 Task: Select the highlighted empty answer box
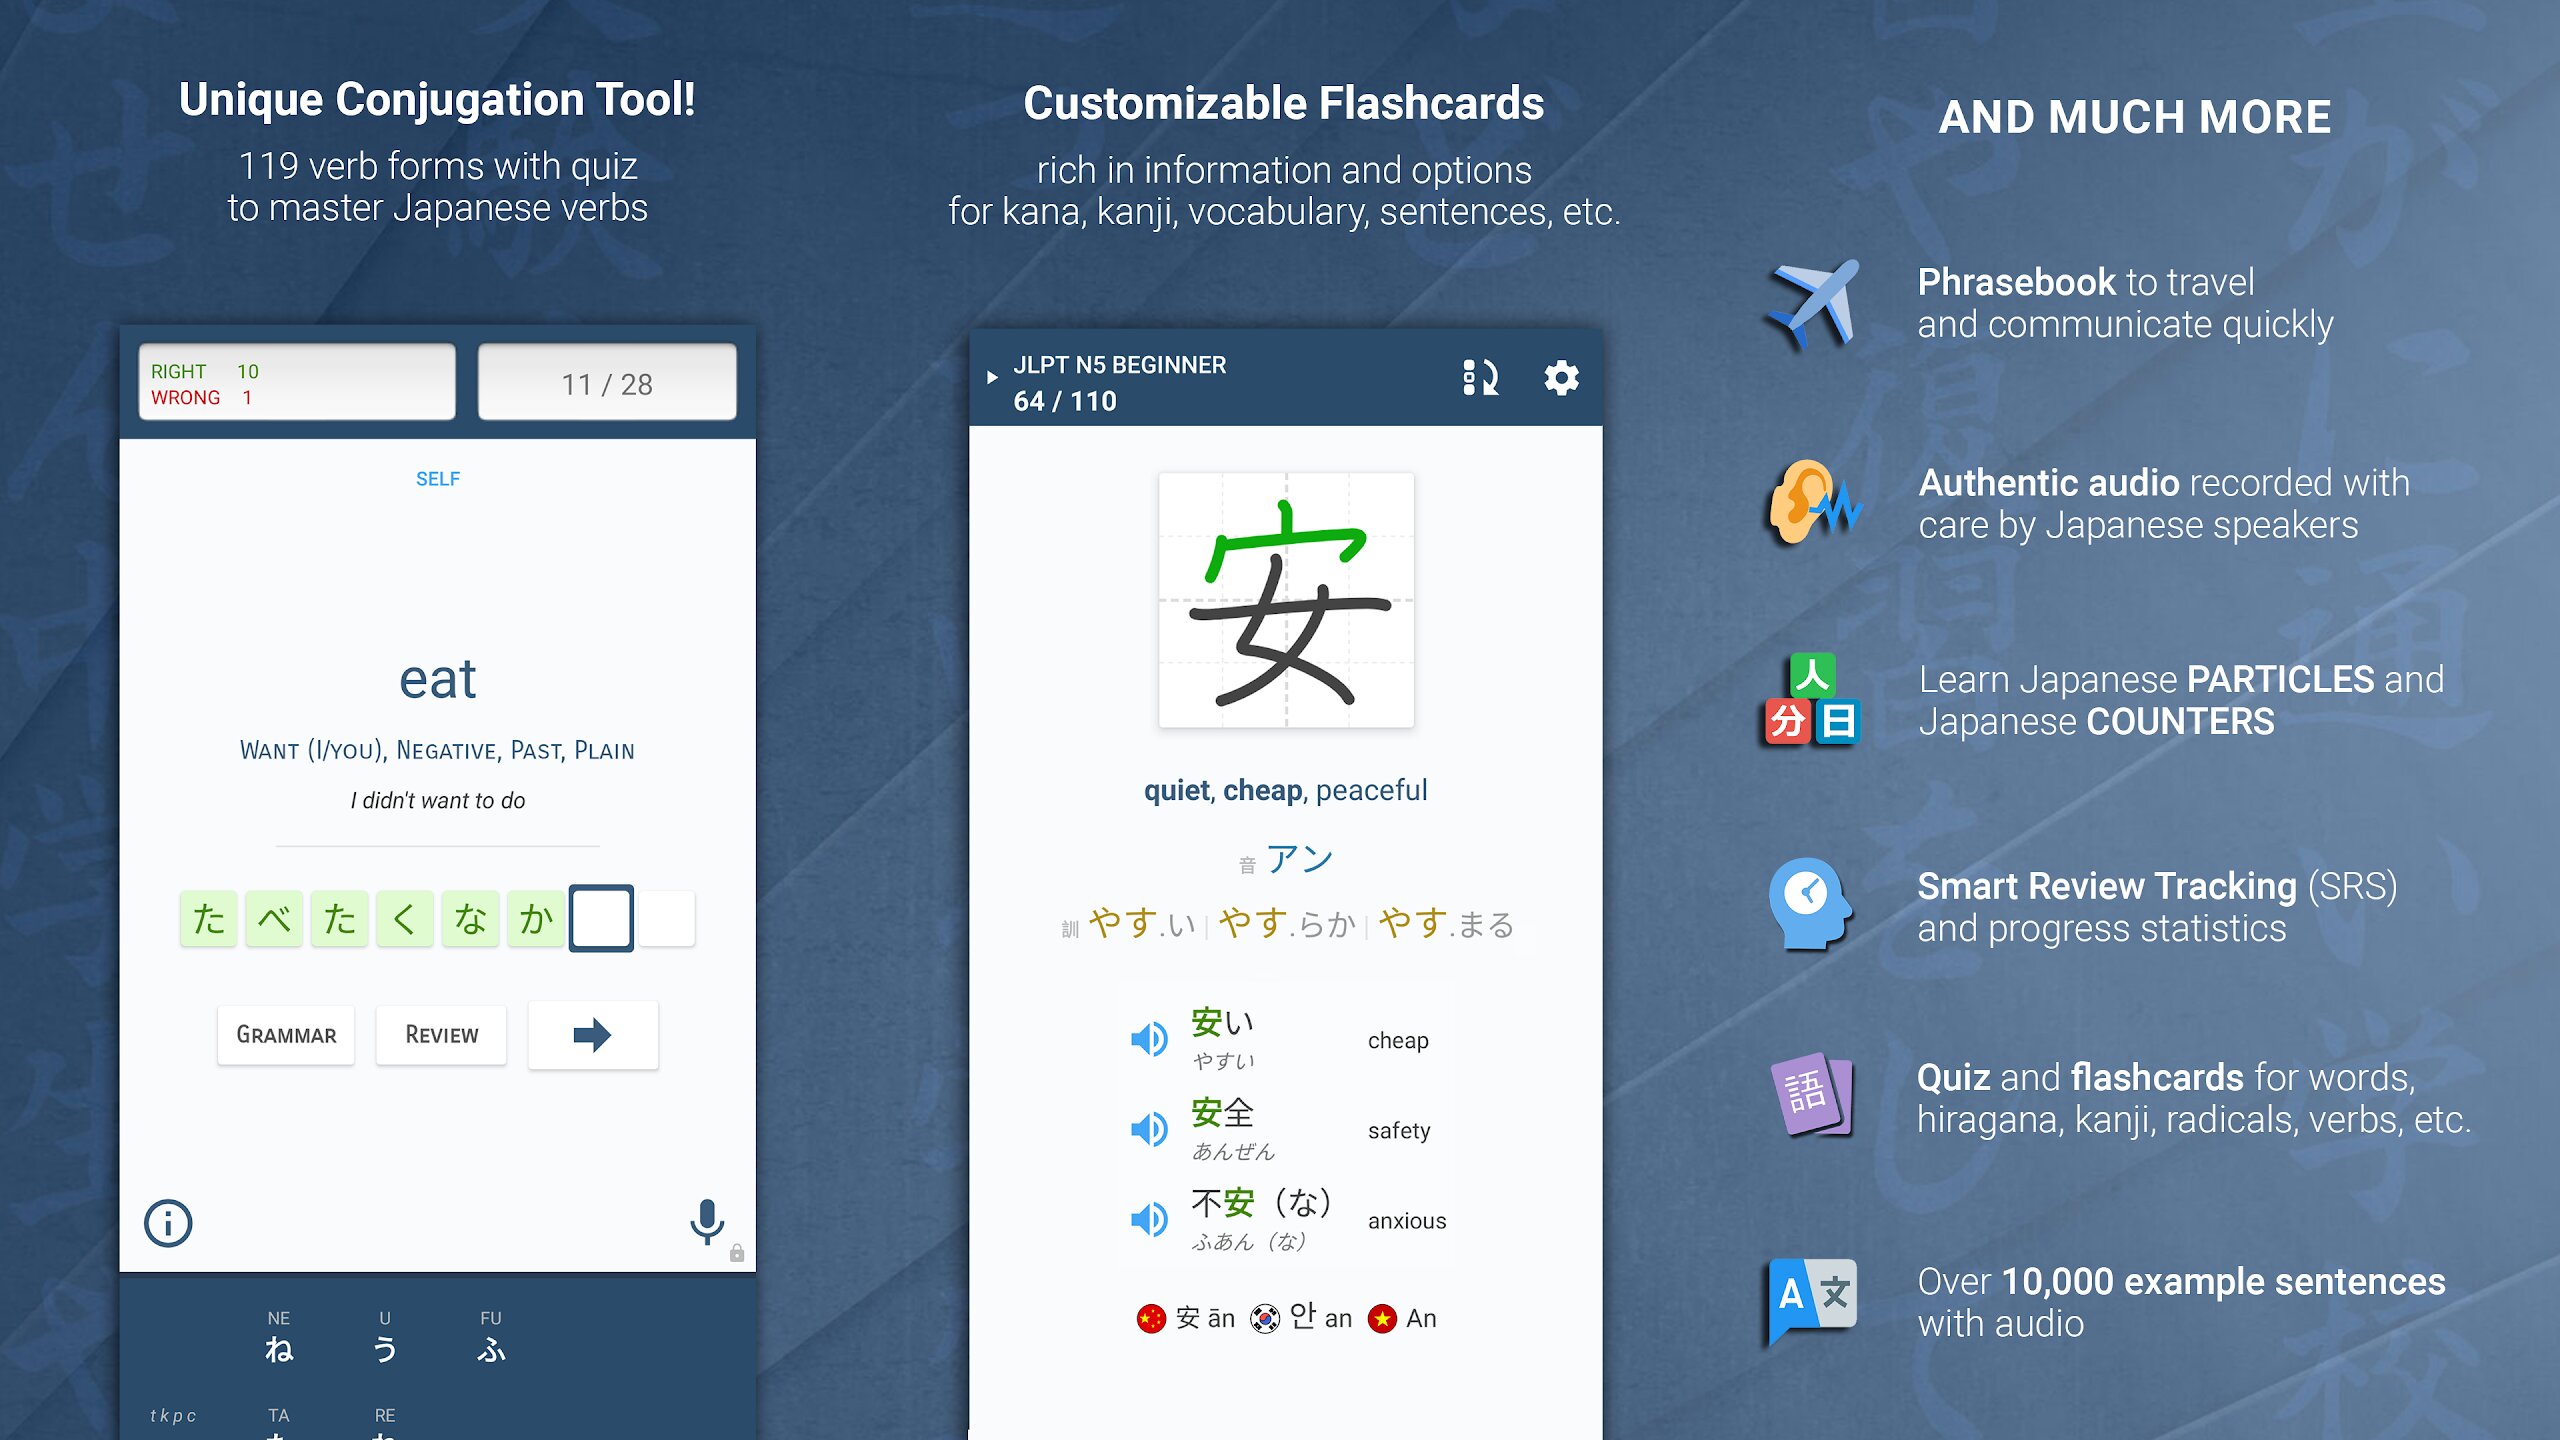(x=601, y=918)
